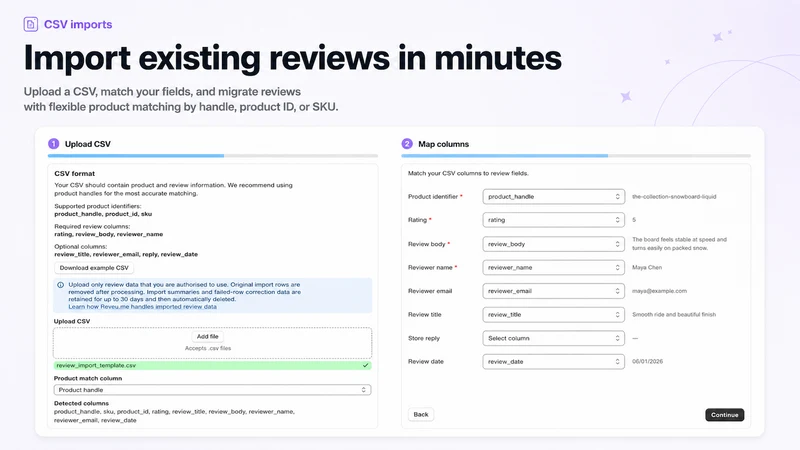Viewport: 800px width, 450px height.
Task: Click the '06/01/2026' date preview
Action: click(647, 362)
